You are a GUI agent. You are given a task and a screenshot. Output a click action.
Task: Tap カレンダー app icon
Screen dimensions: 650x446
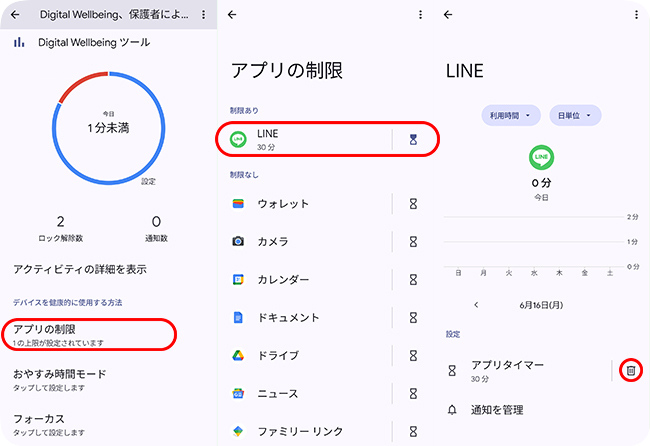coord(238,280)
